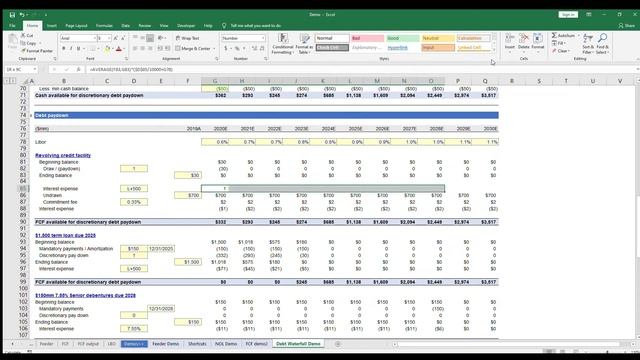Screen dimensions: 640x360
Task: Switch to the Insert ribbon tab
Action: pyautogui.click(x=52, y=26)
